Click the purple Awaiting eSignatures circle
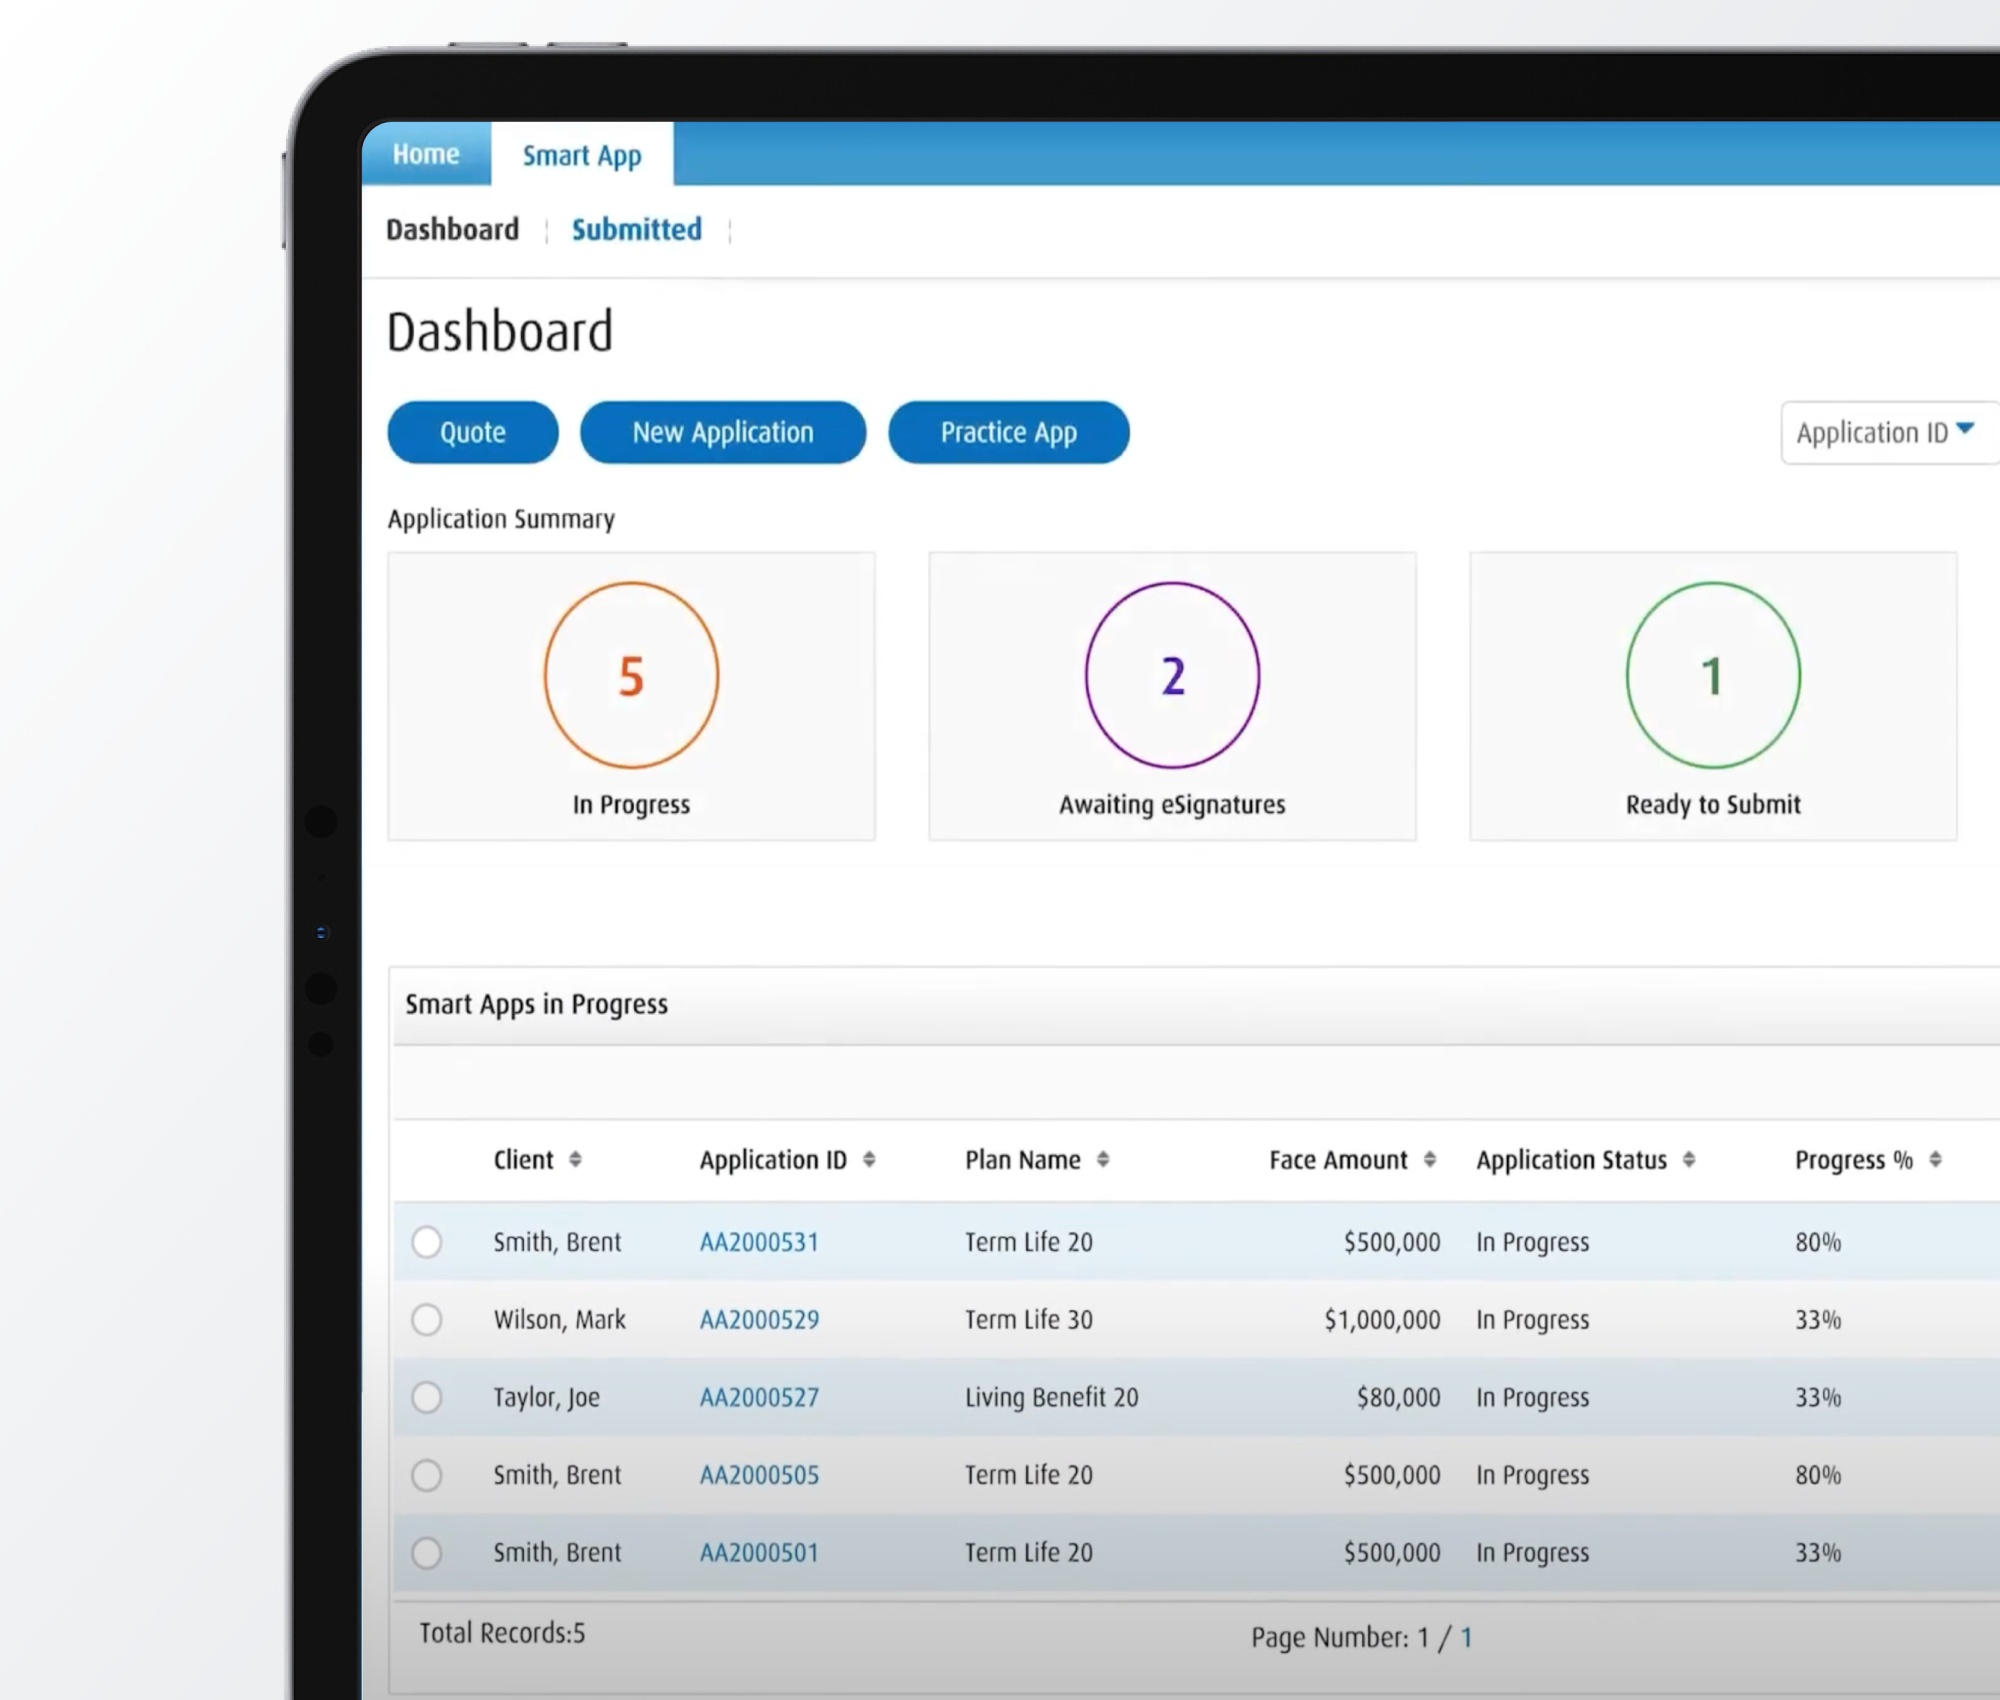Viewport: 2000px width, 1700px height. 1172,675
